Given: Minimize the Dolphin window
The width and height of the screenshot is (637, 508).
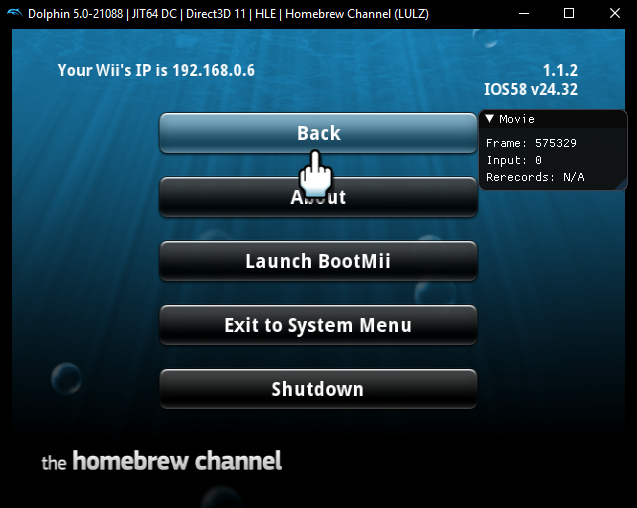Looking at the screenshot, I should tap(524, 13).
